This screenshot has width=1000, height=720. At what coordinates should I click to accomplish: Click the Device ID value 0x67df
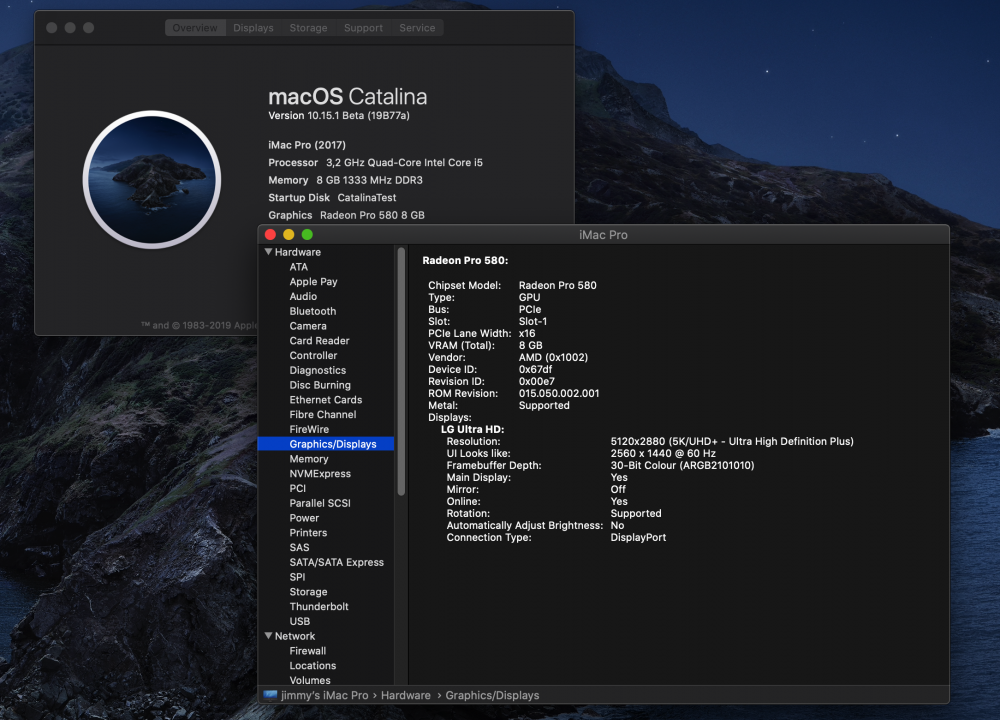[x=535, y=369]
